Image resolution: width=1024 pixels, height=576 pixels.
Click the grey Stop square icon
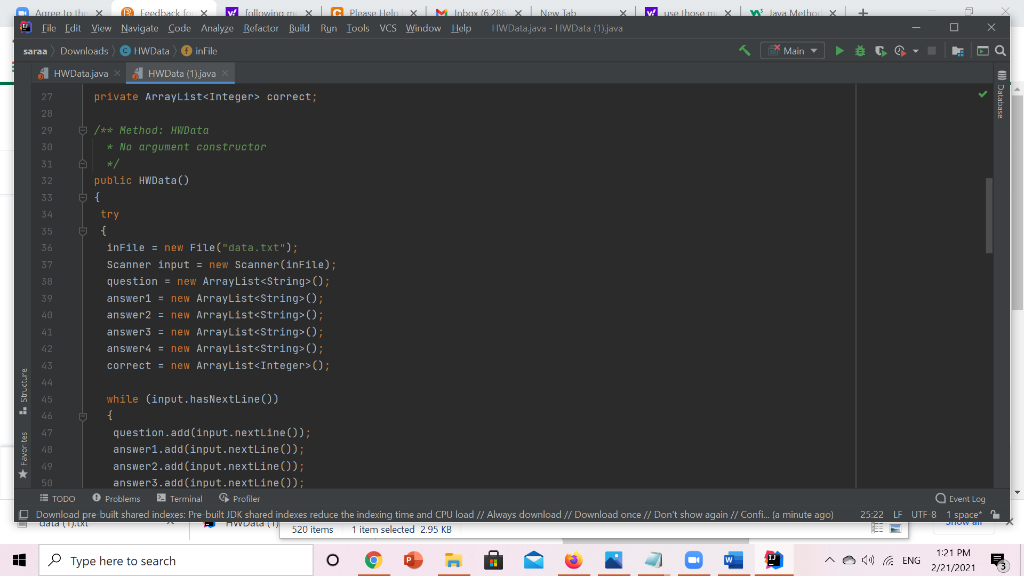(x=932, y=50)
